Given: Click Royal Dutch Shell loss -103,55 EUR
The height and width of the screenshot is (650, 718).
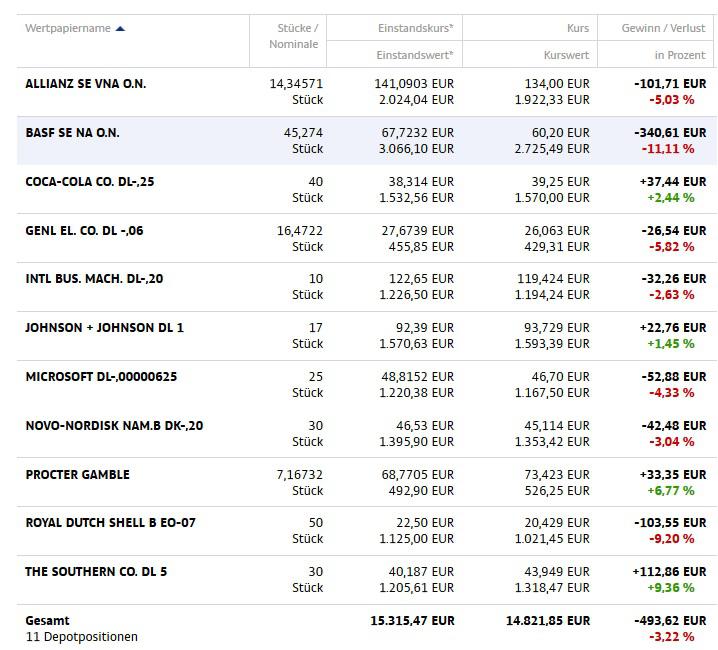Looking at the screenshot, I should (x=670, y=523).
